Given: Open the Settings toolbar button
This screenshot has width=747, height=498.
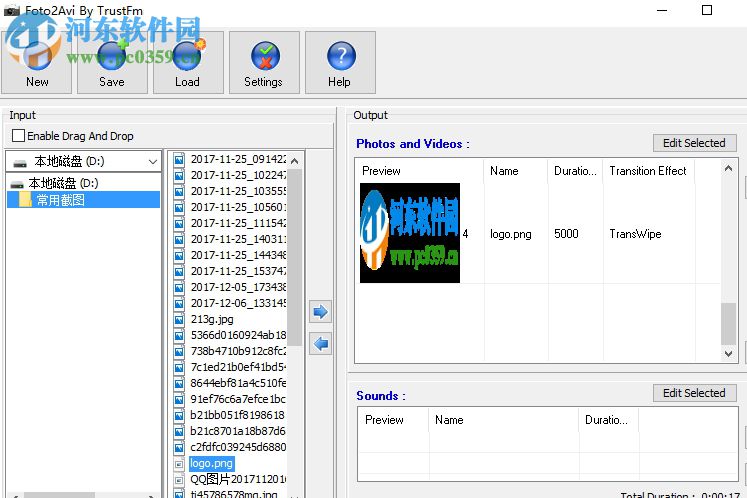Looking at the screenshot, I should click(264, 62).
